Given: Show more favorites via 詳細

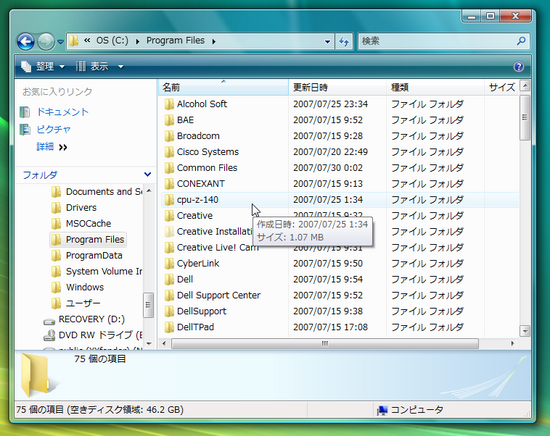Looking at the screenshot, I should tap(52, 147).
